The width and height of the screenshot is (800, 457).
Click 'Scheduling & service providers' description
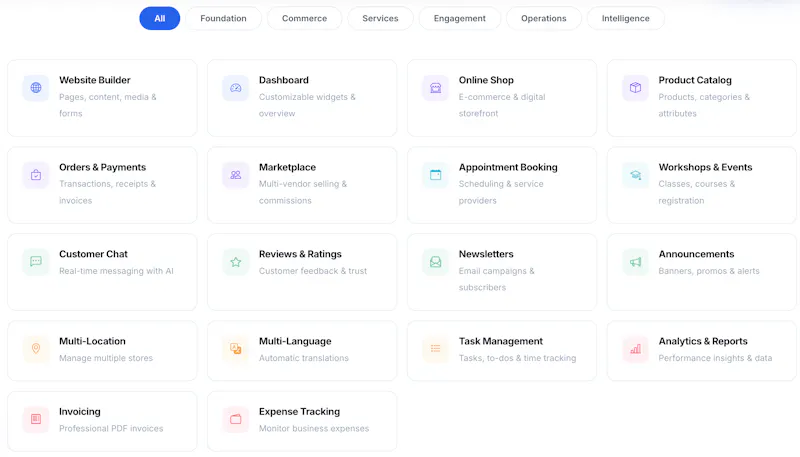tap(501, 192)
